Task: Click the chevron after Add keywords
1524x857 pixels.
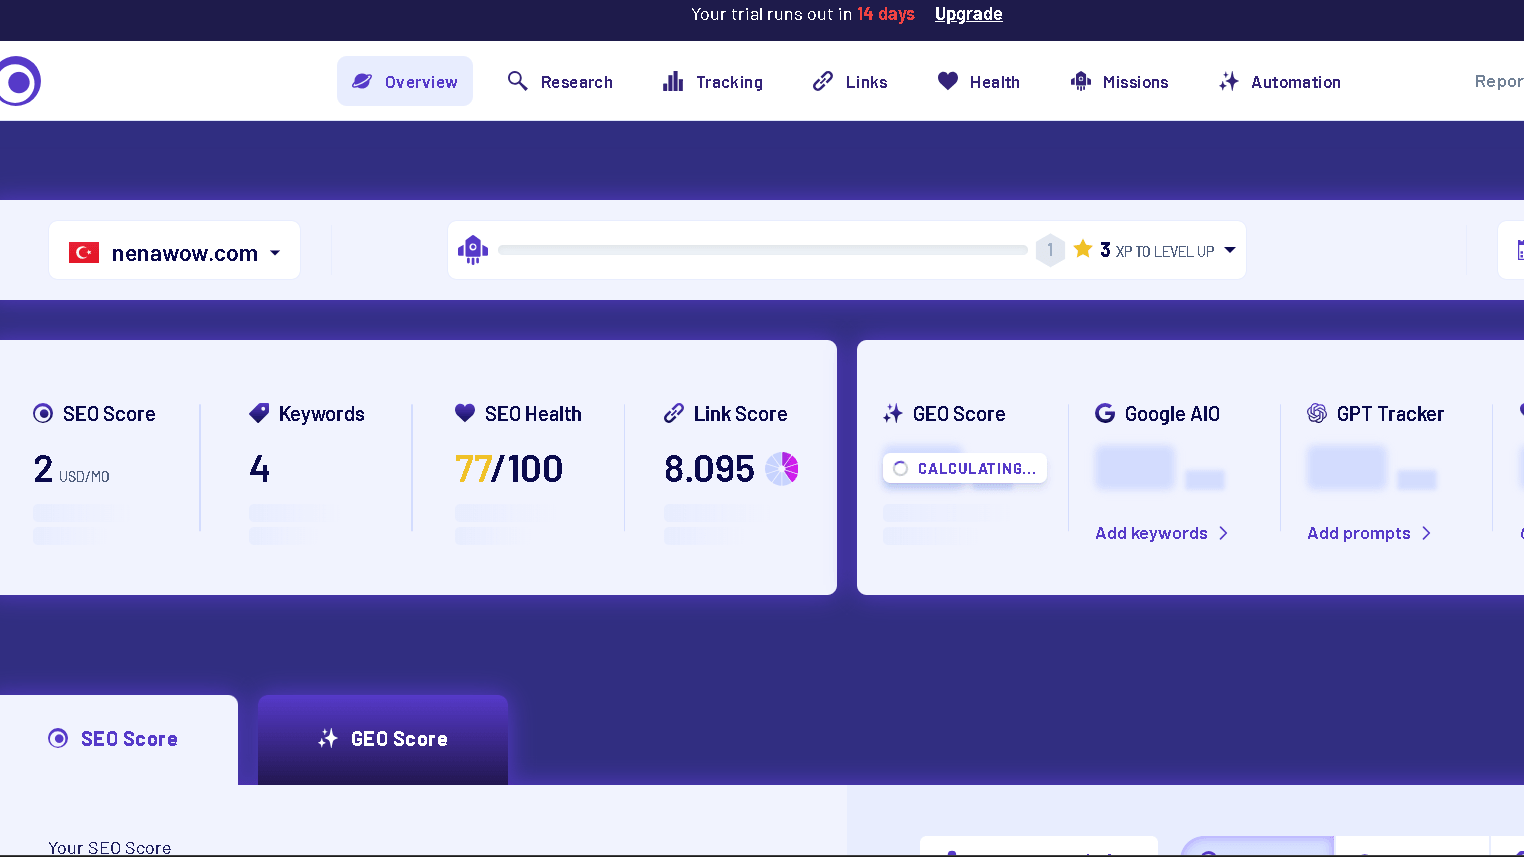Action: [1223, 533]
